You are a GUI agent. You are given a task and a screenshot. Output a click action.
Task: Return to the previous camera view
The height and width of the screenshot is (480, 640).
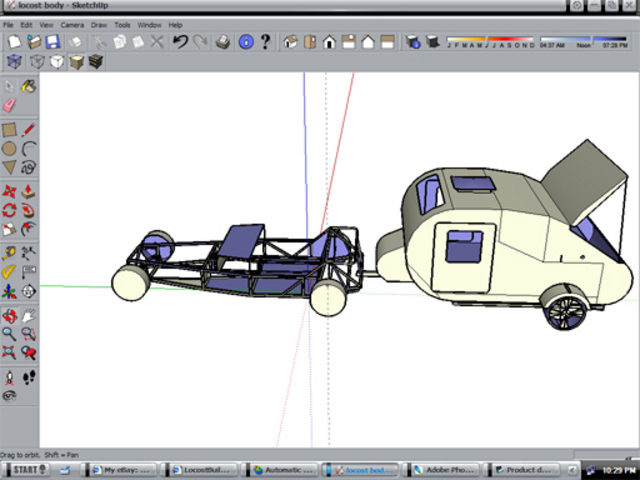point(28,352)
